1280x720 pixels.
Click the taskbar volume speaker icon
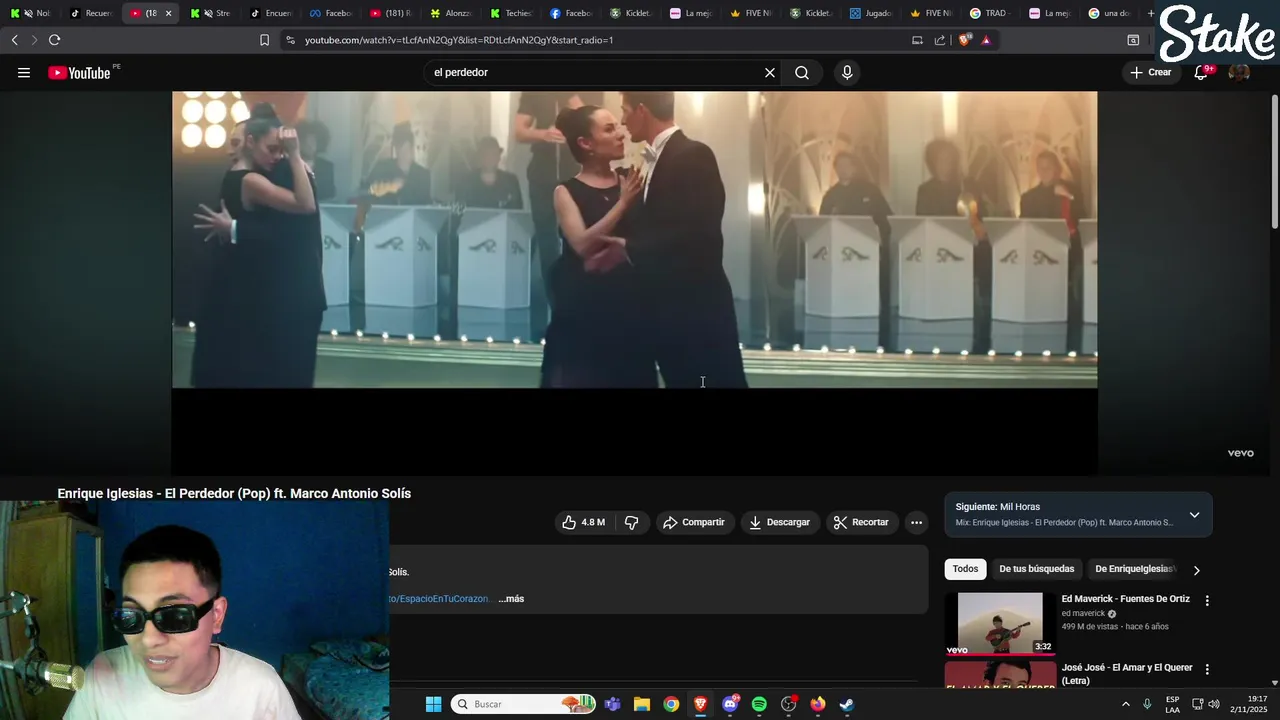pyautogui.click(x=1214, y=704)
